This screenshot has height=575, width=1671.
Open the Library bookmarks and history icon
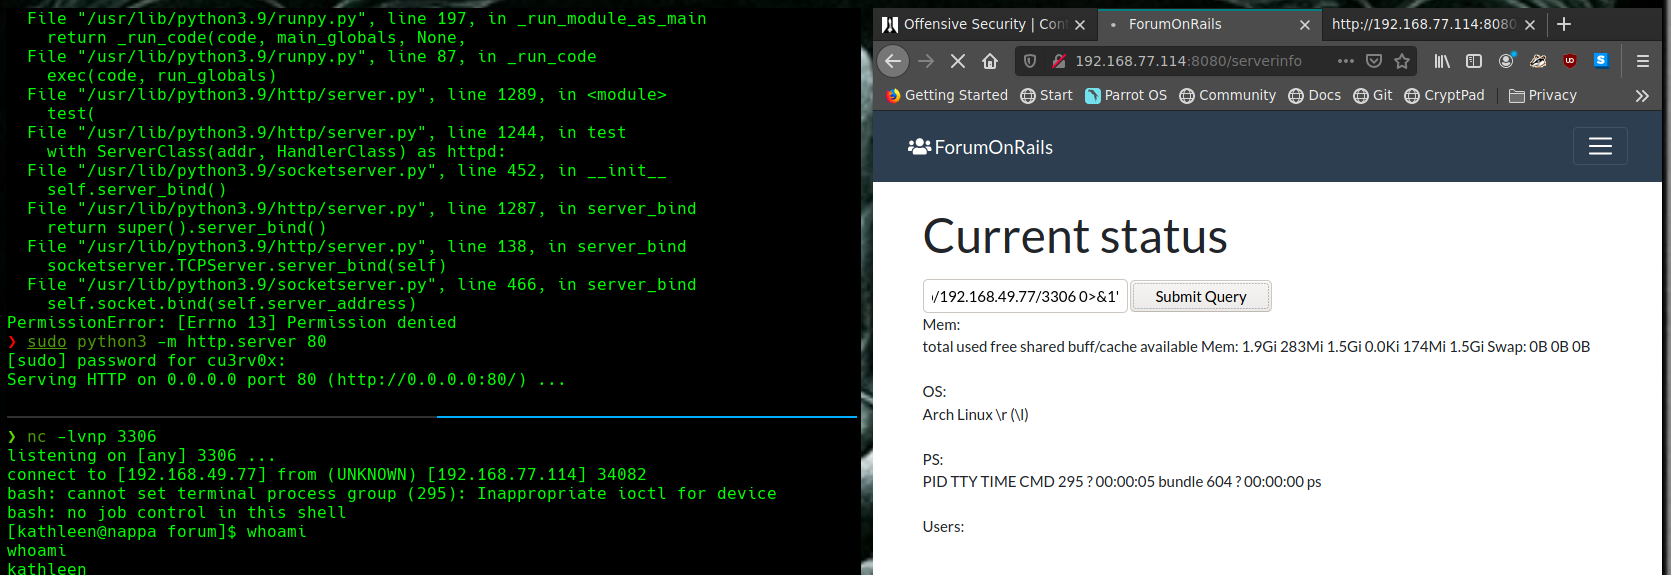(x=1442, y=61)
